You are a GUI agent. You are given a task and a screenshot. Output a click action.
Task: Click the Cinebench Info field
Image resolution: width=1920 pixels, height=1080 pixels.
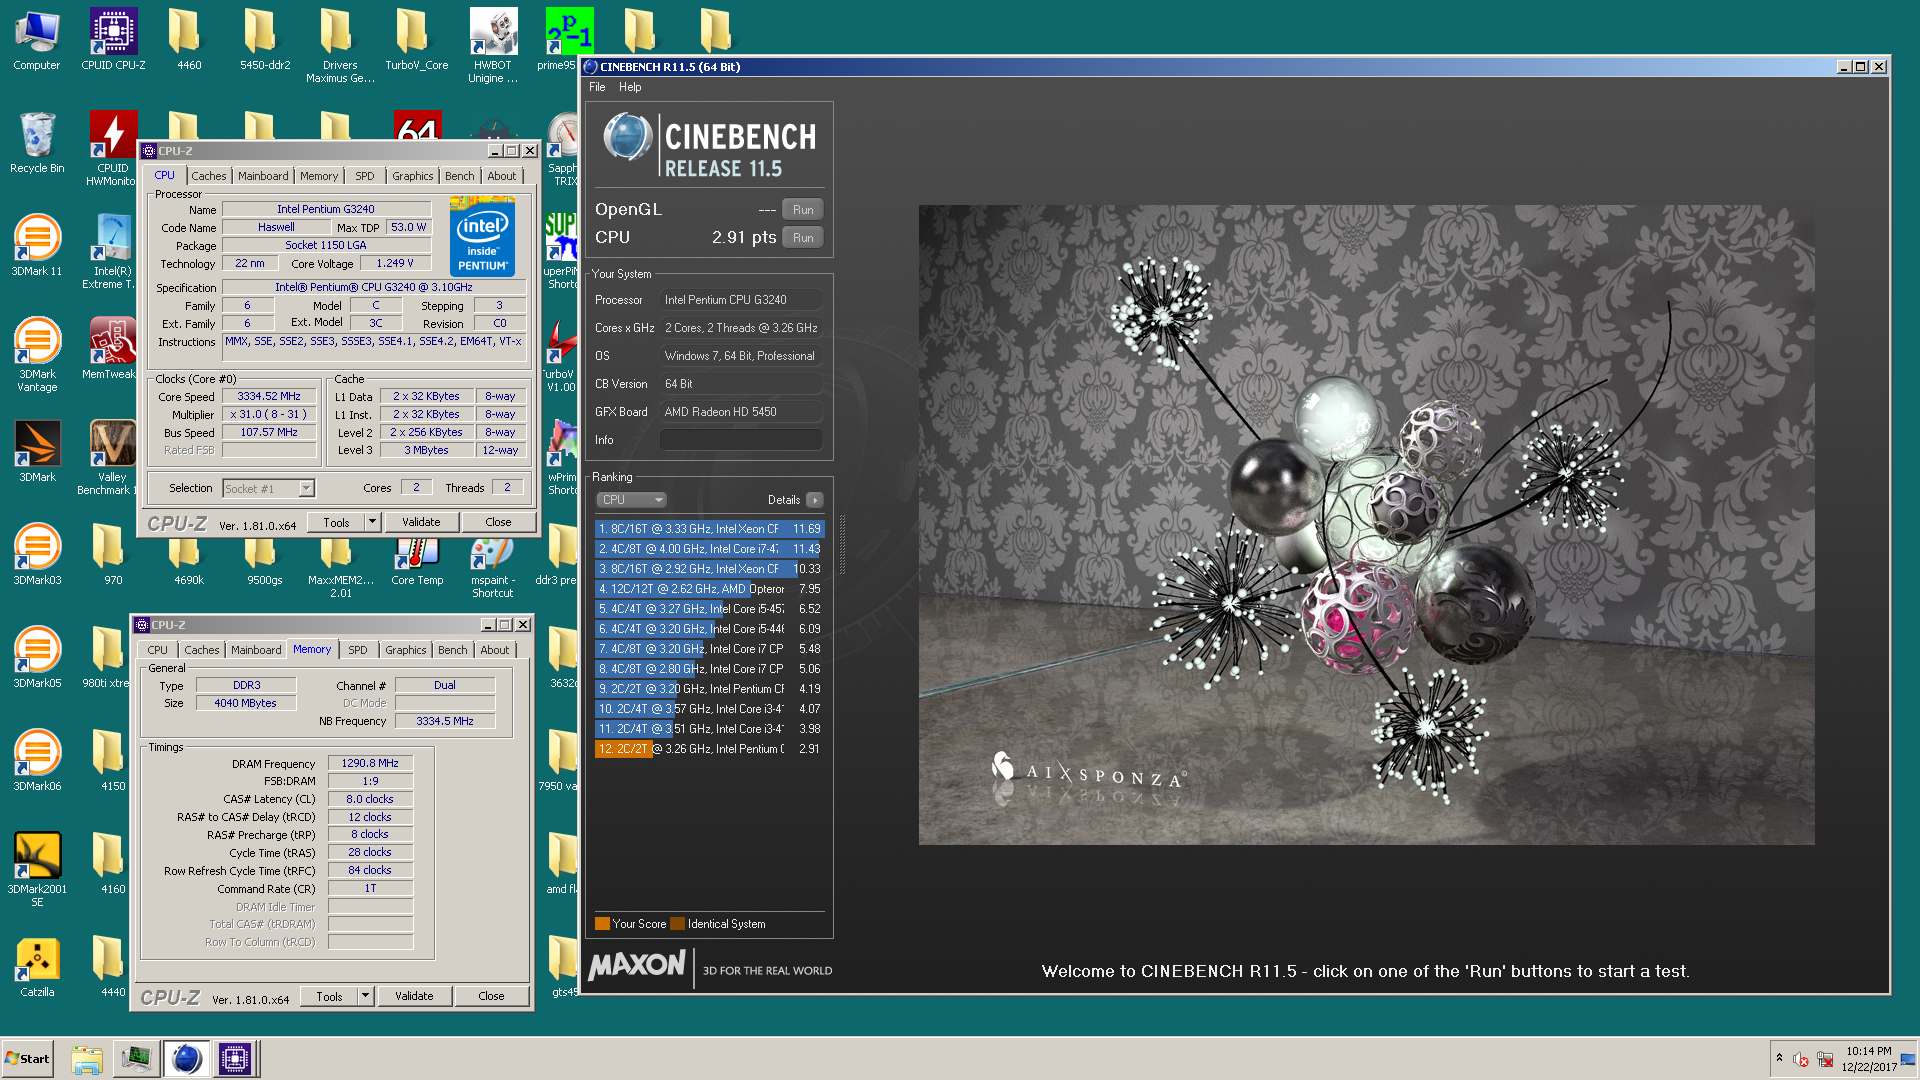(x=741, y=440)
